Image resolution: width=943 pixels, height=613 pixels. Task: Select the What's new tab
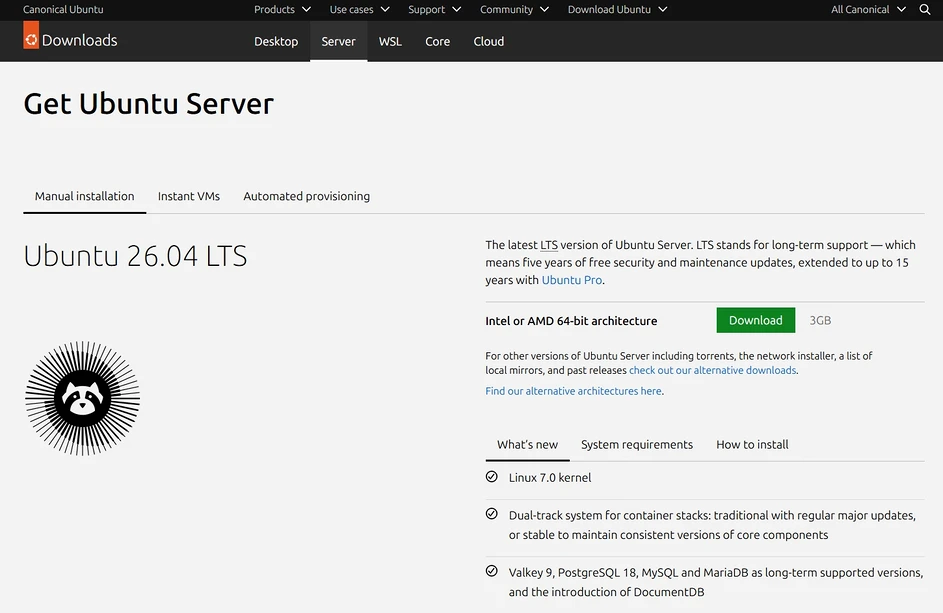(x=527, y=445)
